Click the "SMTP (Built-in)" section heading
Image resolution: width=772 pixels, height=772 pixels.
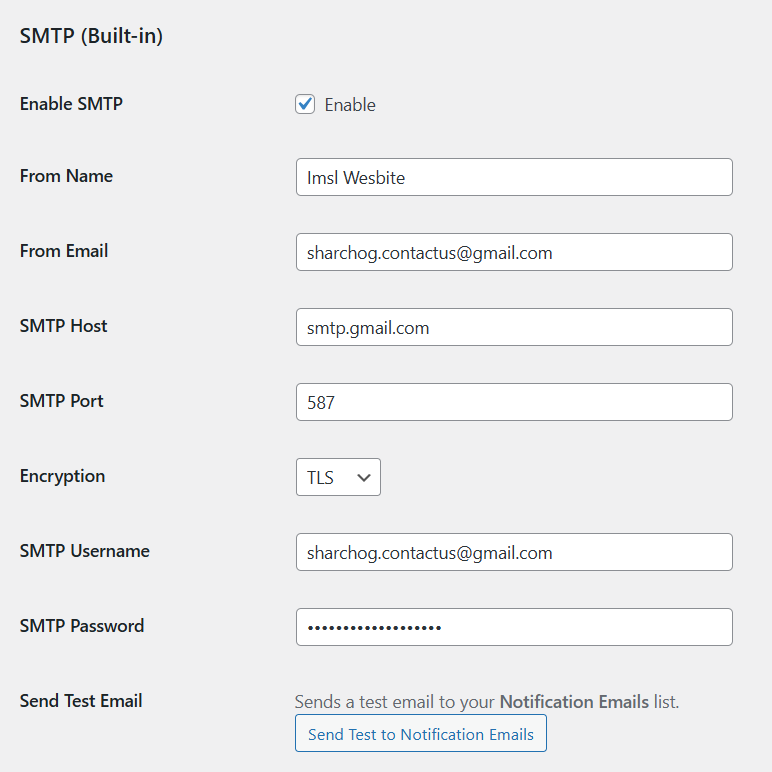point(91,36)
